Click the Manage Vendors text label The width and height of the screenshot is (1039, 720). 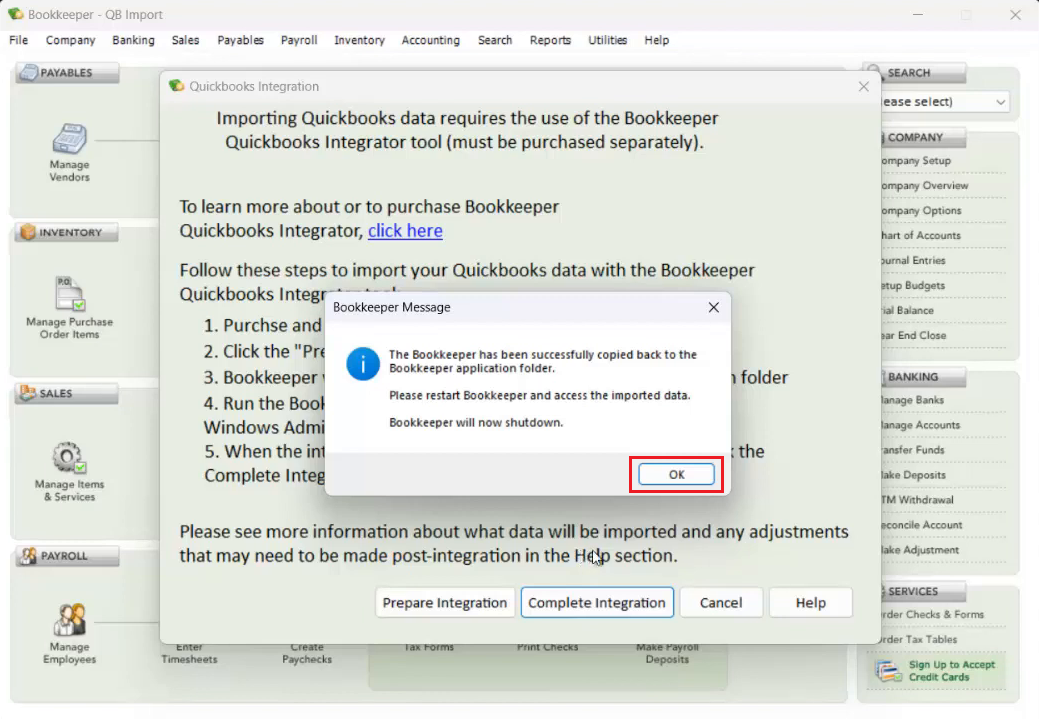click(x=70, y=171)
